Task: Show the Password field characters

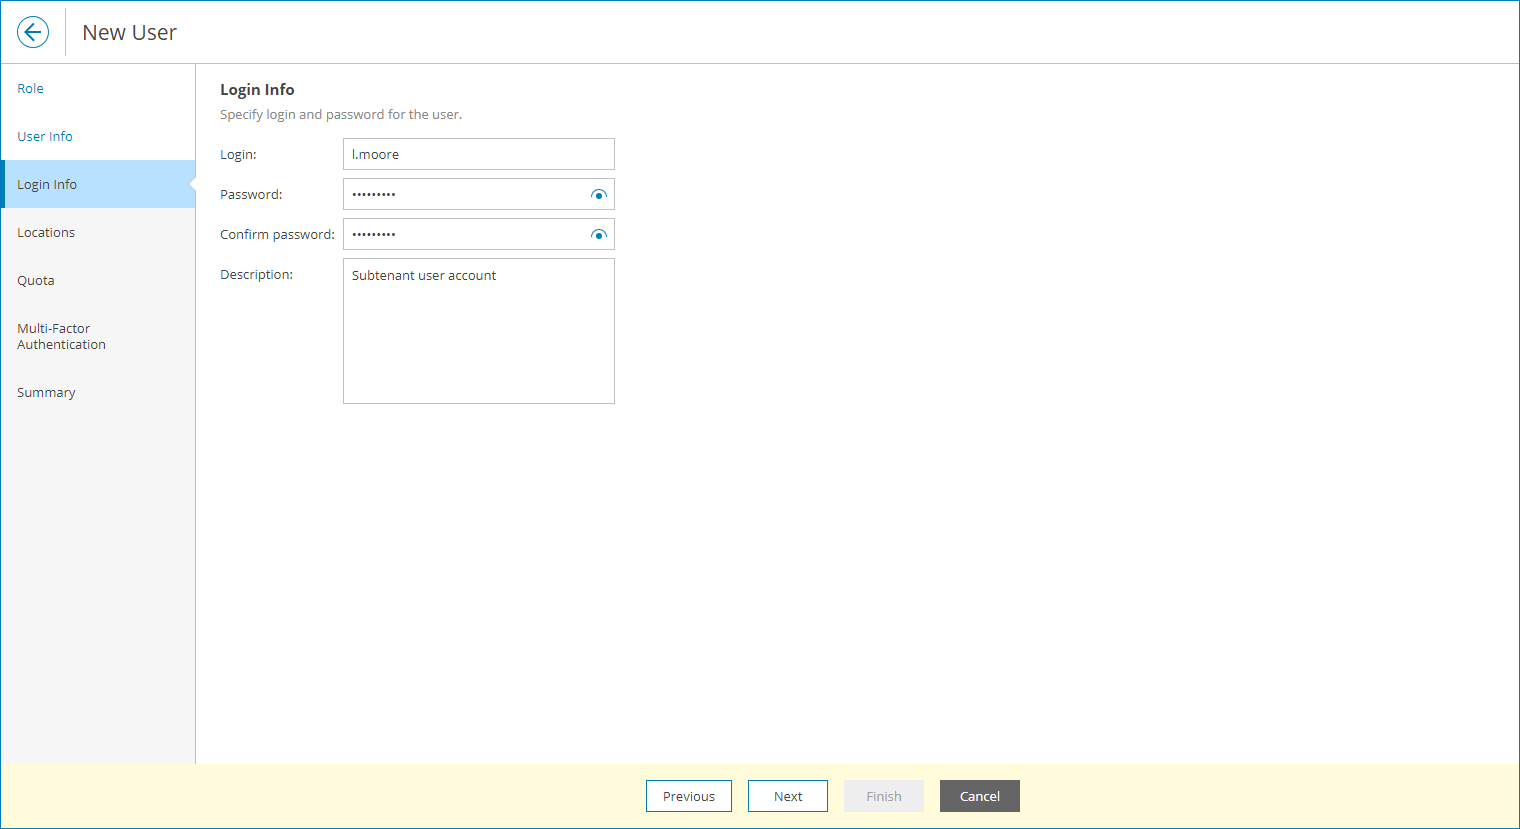Action: (x=599, y=195)
